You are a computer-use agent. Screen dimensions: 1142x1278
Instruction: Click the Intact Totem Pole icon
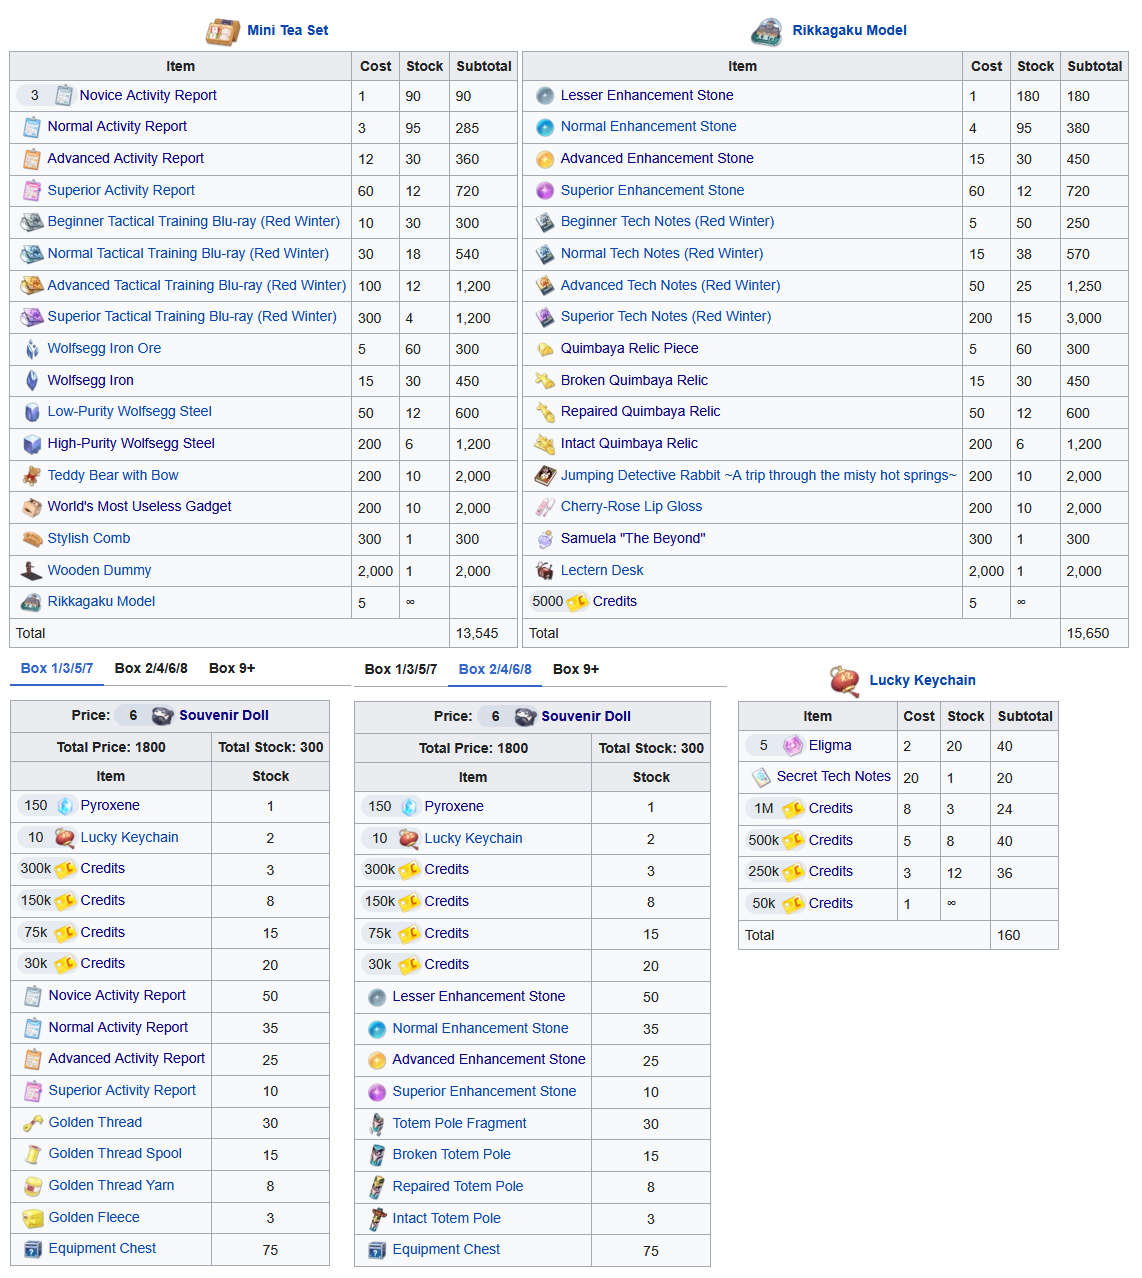click(x=377, y=1219)
